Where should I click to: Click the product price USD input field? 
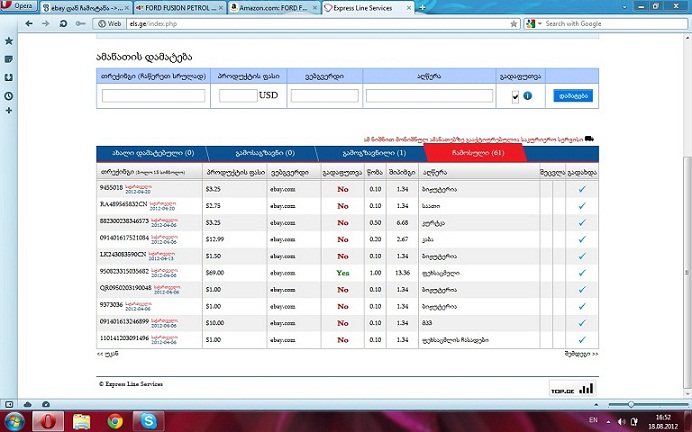pos(238,96)
